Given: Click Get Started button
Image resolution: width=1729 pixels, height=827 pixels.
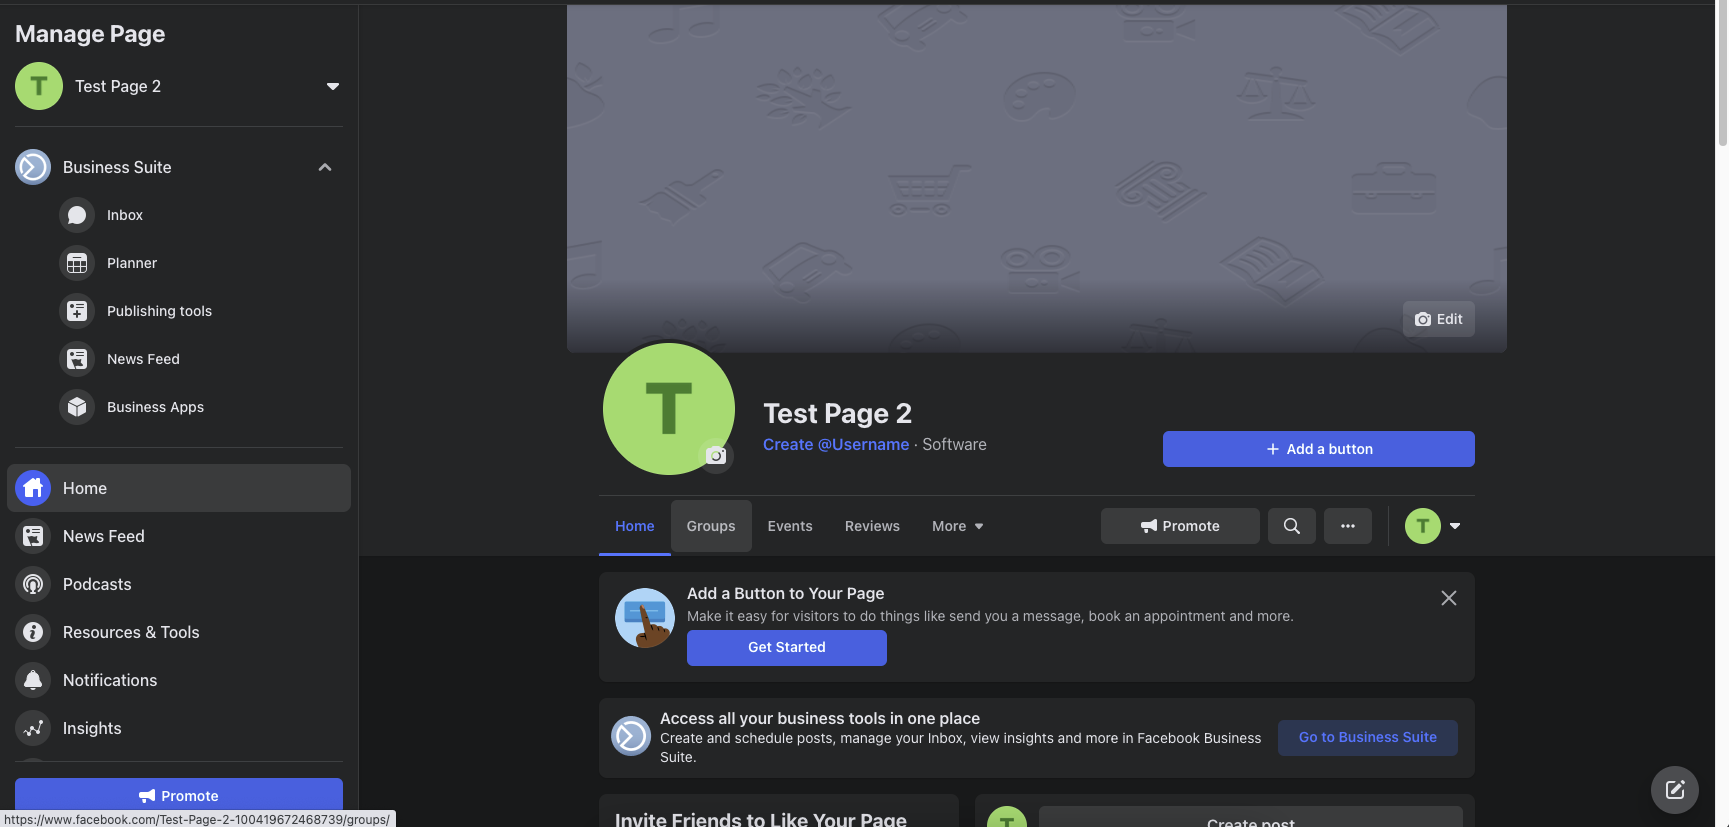Looking at the screenshot, I should pyautogui.click(x=787, y=647).
